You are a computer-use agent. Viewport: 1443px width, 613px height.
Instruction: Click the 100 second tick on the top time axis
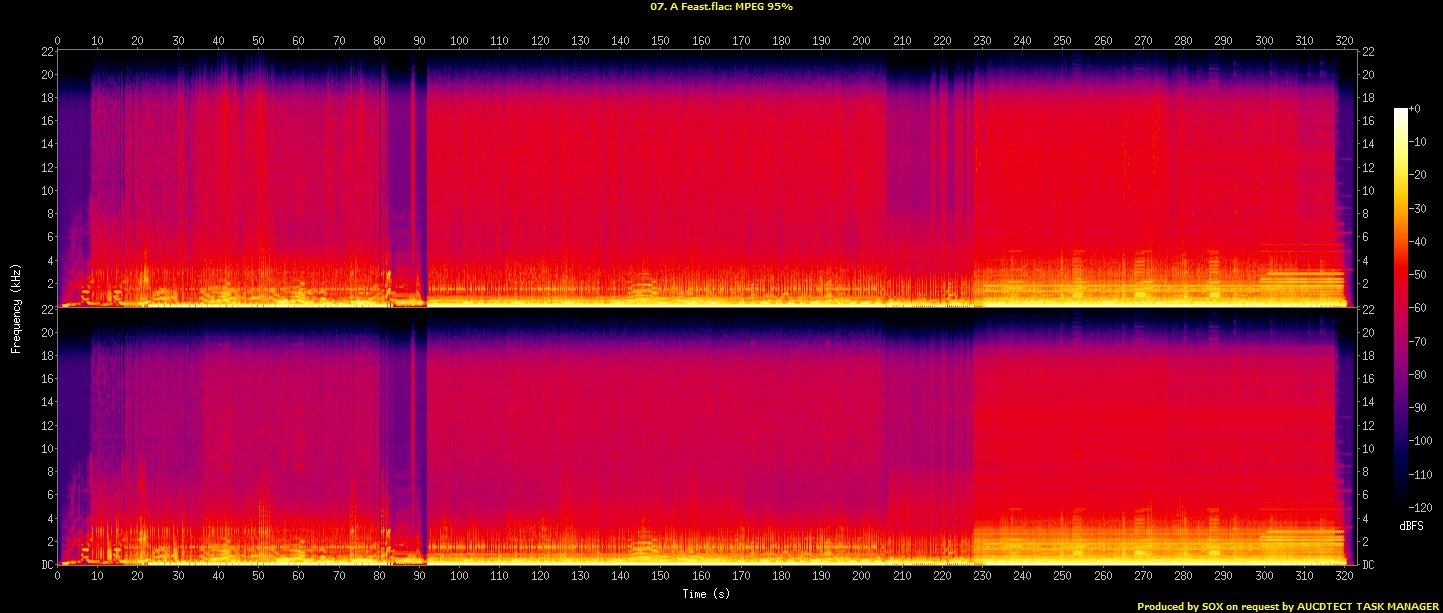tap(460, 41)
